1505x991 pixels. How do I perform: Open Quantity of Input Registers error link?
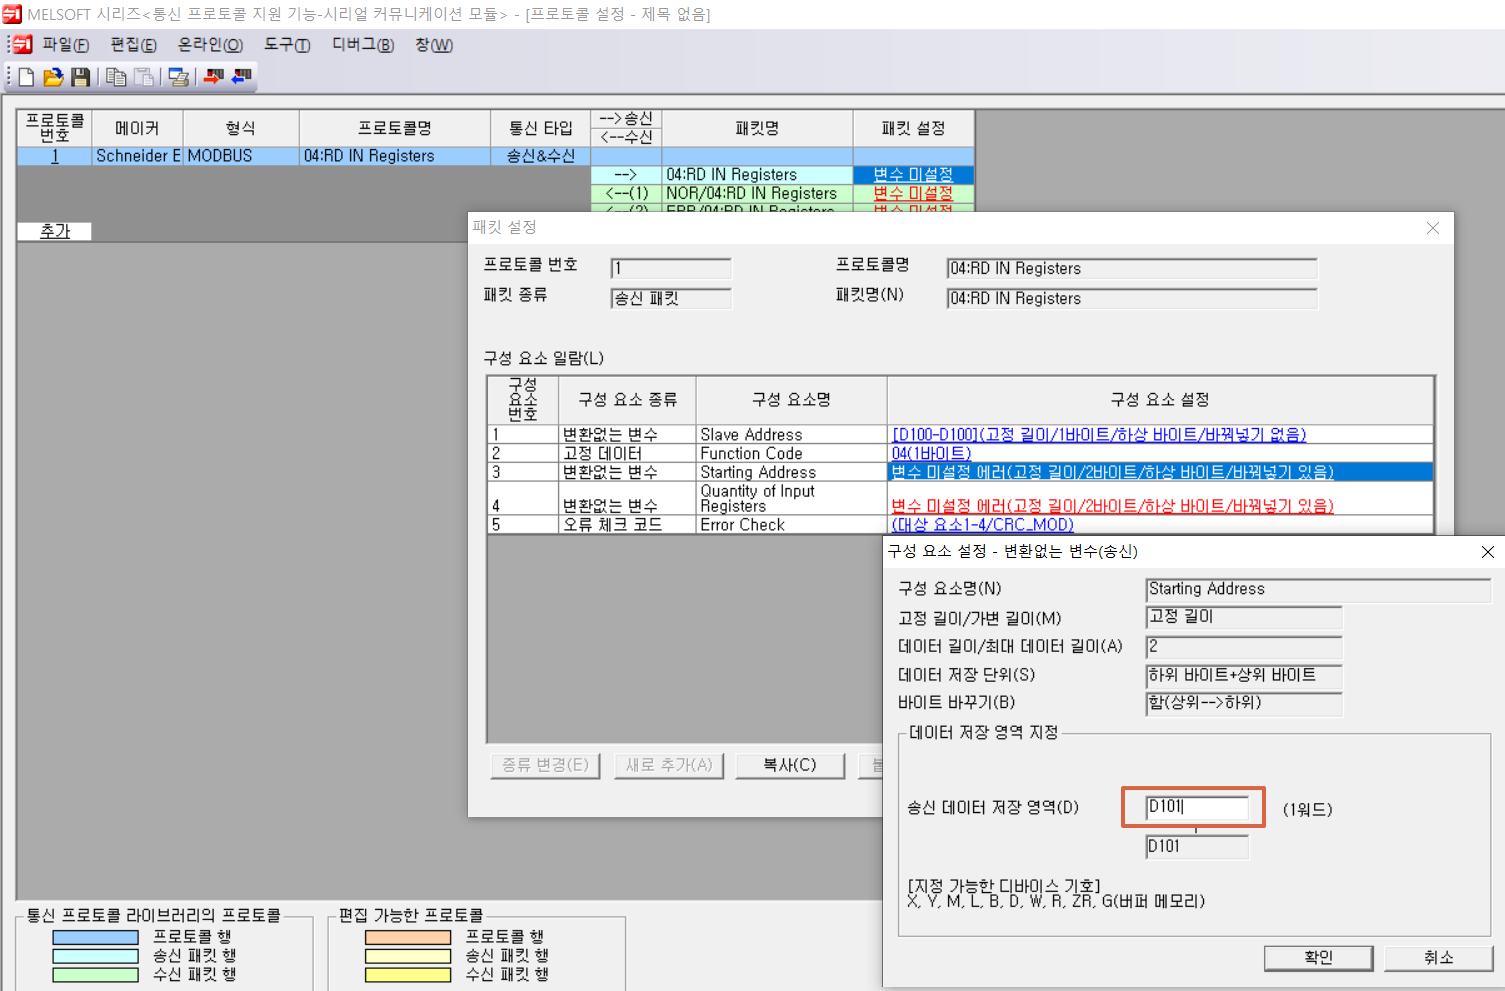pos(1112,506)
